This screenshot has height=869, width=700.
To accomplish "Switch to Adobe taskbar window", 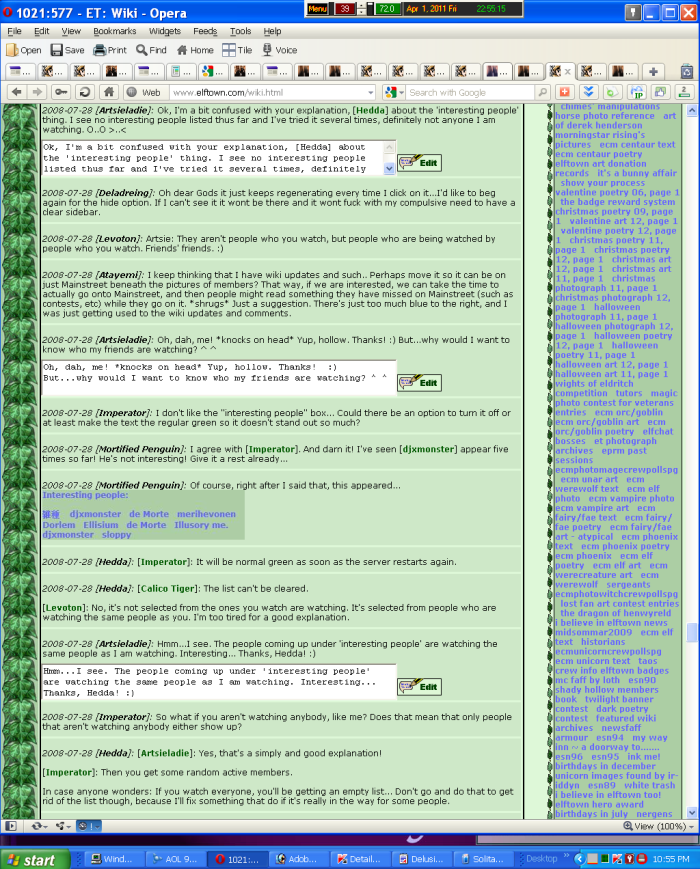I will coord(299,859).
